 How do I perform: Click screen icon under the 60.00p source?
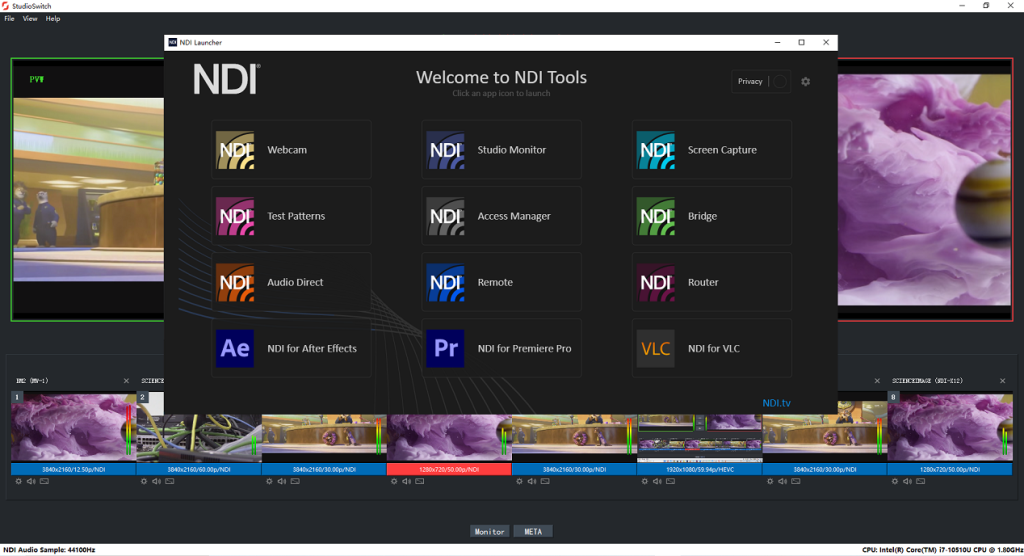click(x=170, y=482)
